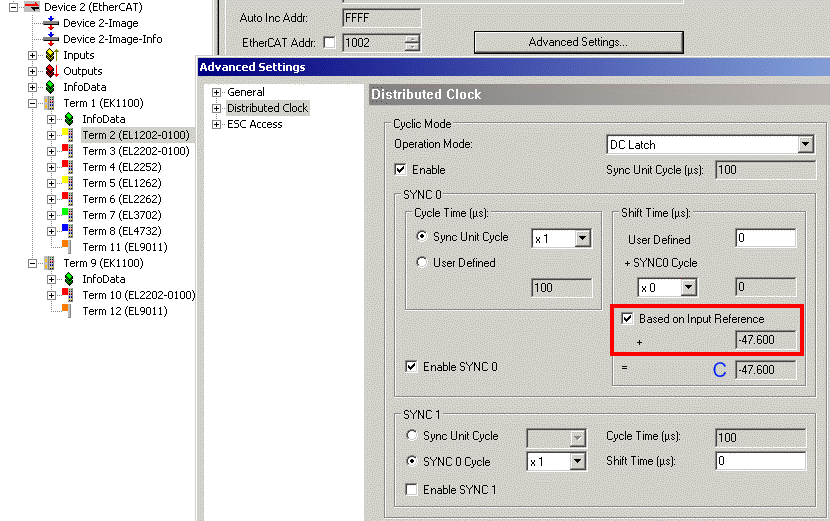Expand the Outputs tree node
The image size is (830, 521).
click(32, 71)
